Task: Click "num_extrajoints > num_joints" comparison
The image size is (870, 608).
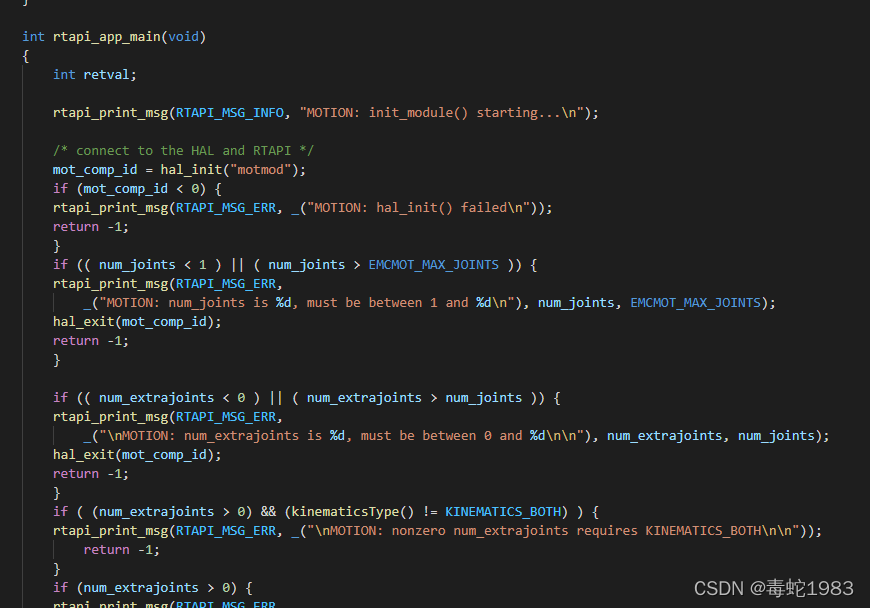Action: pos(414,398)
